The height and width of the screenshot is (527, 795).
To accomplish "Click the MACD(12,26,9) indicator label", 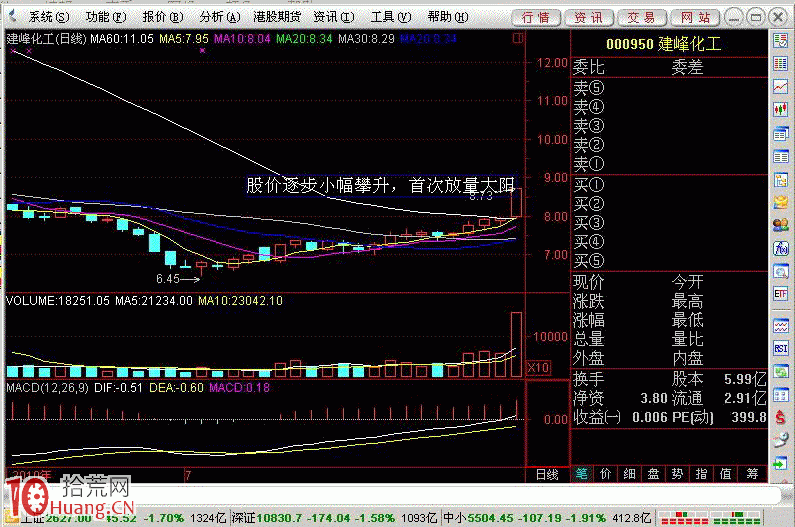I will click(x=47, y=388).
